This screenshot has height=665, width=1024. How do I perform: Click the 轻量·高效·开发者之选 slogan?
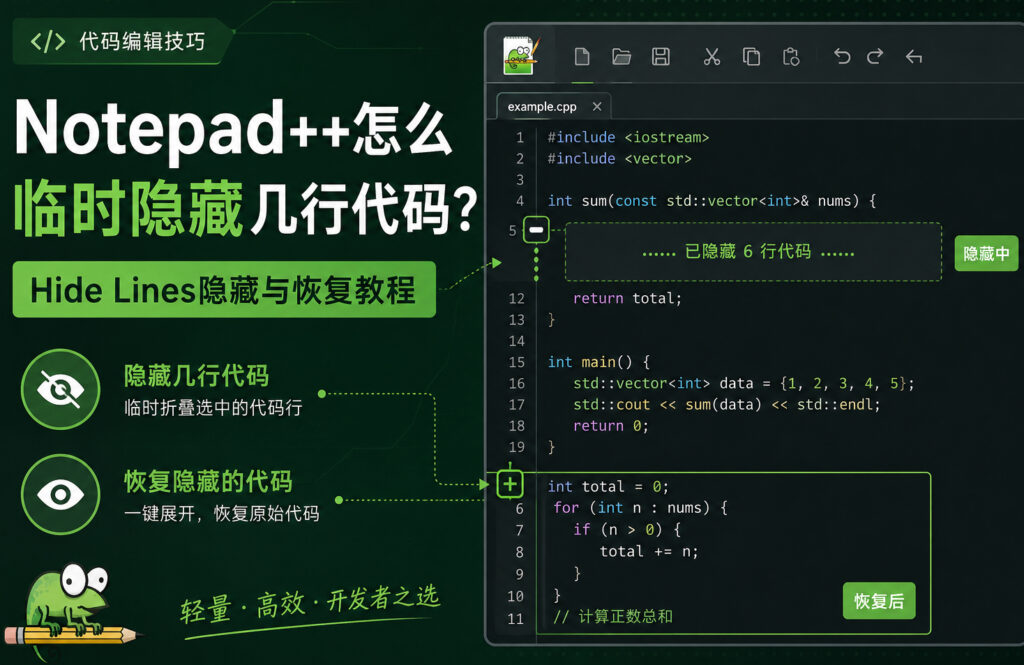click(310, 604)
